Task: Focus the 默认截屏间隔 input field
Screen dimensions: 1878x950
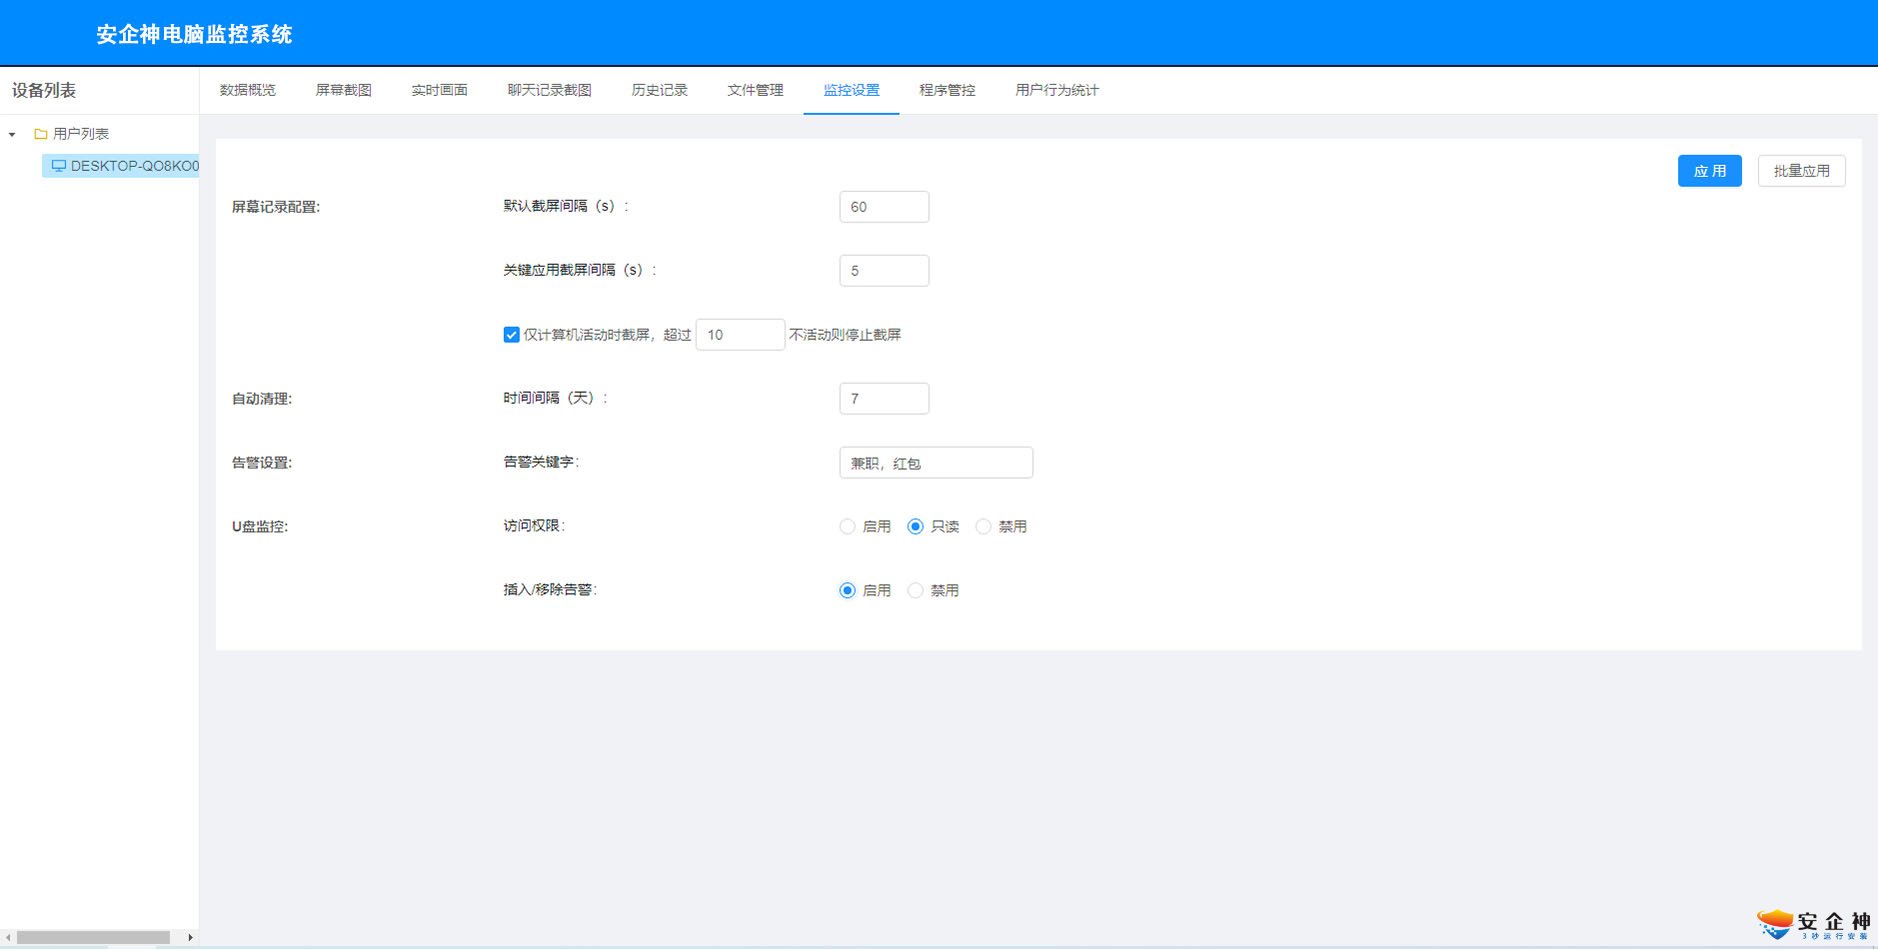Action: 884,207
